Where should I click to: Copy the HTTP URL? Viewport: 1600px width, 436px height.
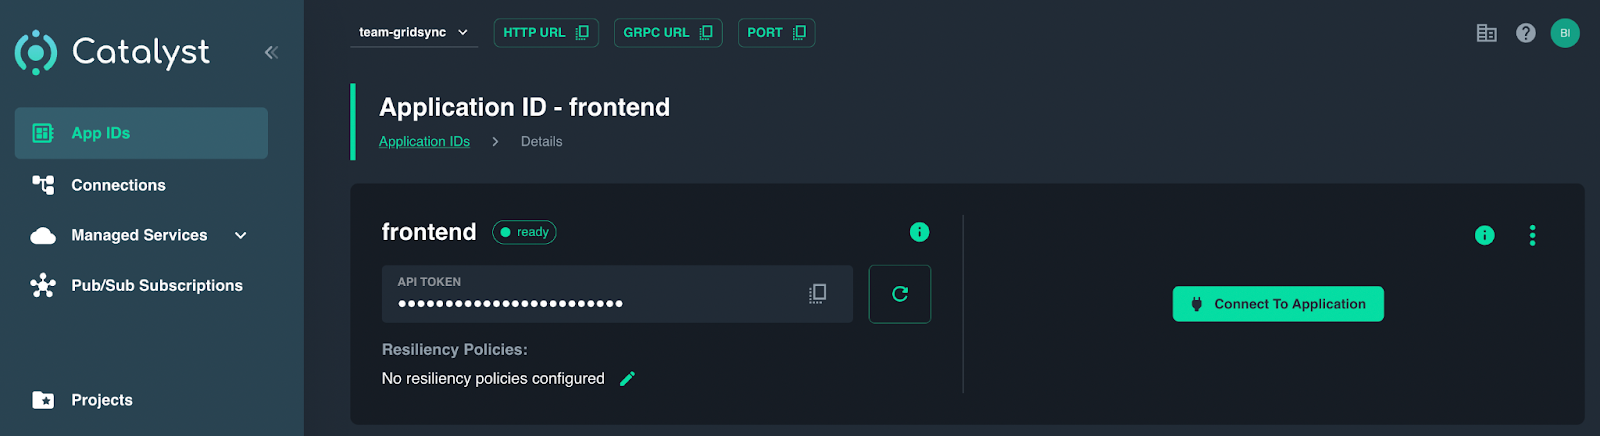(x=545, y=33)
